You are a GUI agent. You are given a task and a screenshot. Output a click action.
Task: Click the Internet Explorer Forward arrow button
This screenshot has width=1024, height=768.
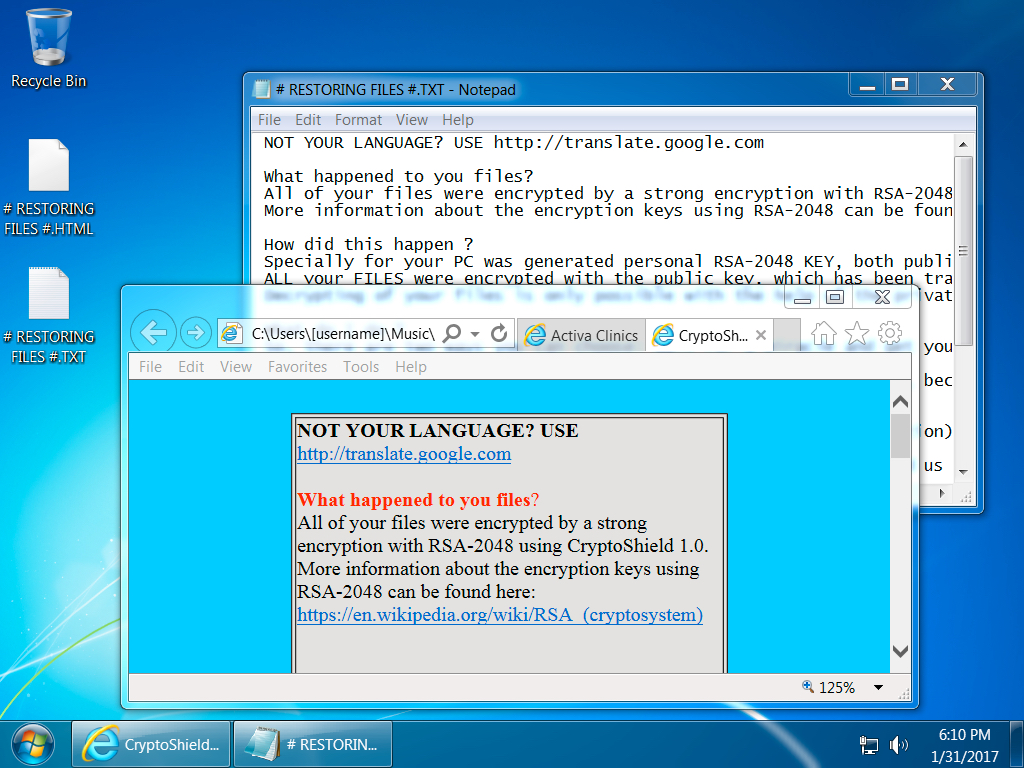pos(195,334)
